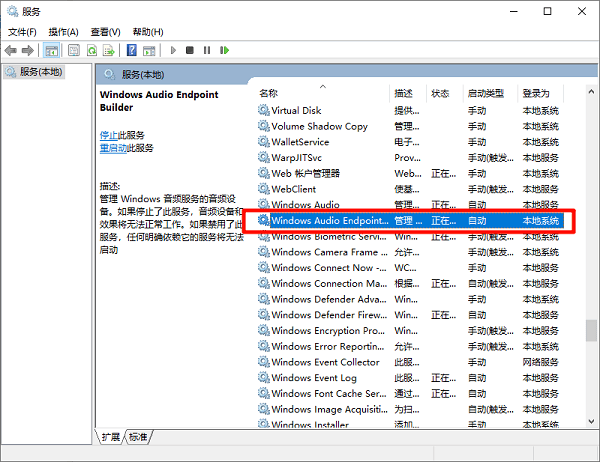The width and height of the screenshot is (600, 462).
Task: Select Windows Font Cache Service row
Action: [410, 393]
